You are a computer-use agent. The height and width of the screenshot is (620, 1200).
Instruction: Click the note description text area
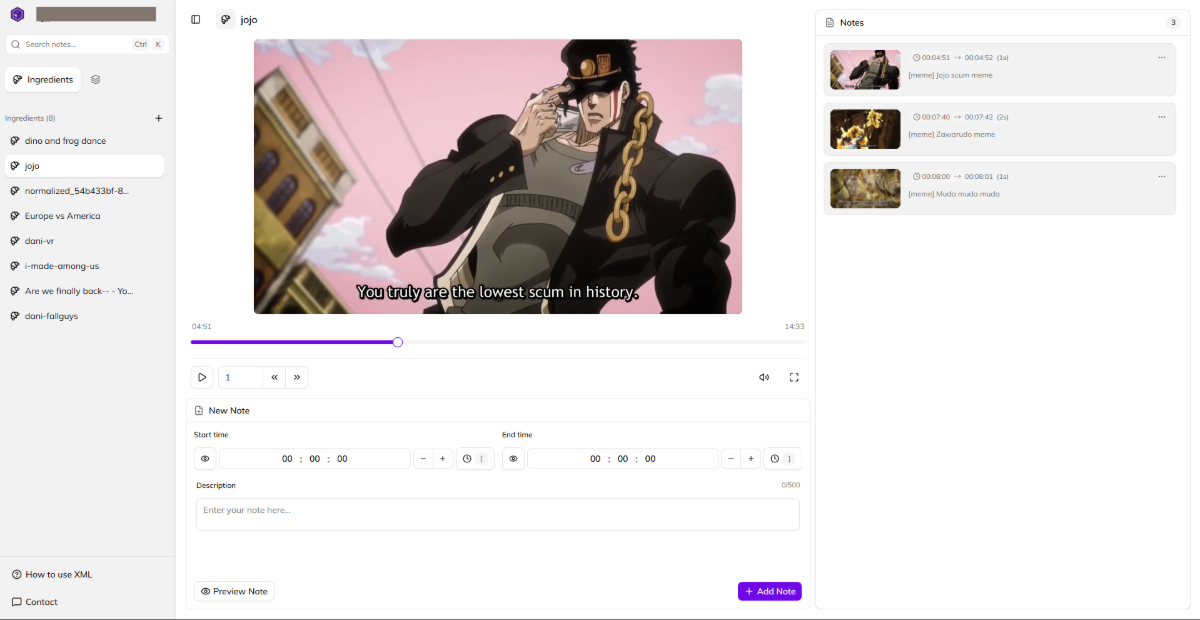(498, 514)
